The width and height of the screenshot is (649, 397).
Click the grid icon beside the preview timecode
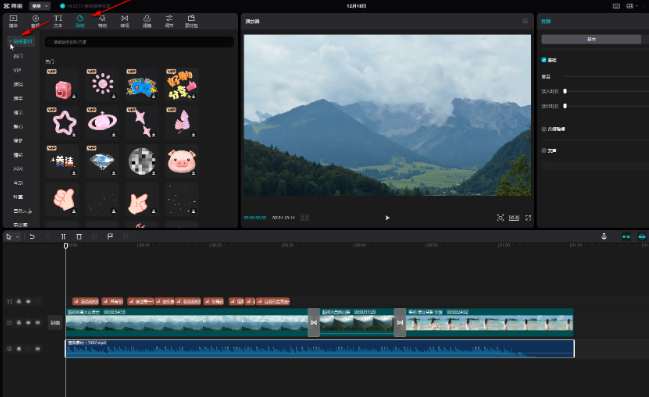coord(305,218)
